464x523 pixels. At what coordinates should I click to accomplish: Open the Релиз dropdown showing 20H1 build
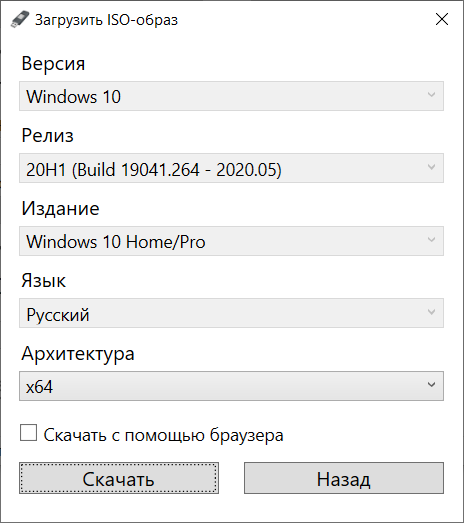[231, 168]
